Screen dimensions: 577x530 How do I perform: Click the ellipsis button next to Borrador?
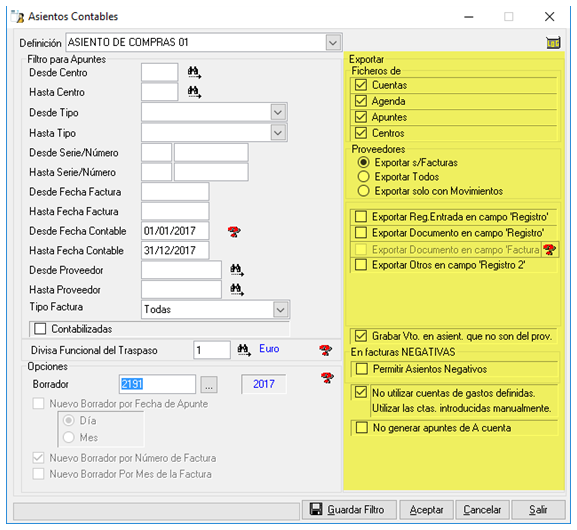click(x=209, y=385)
